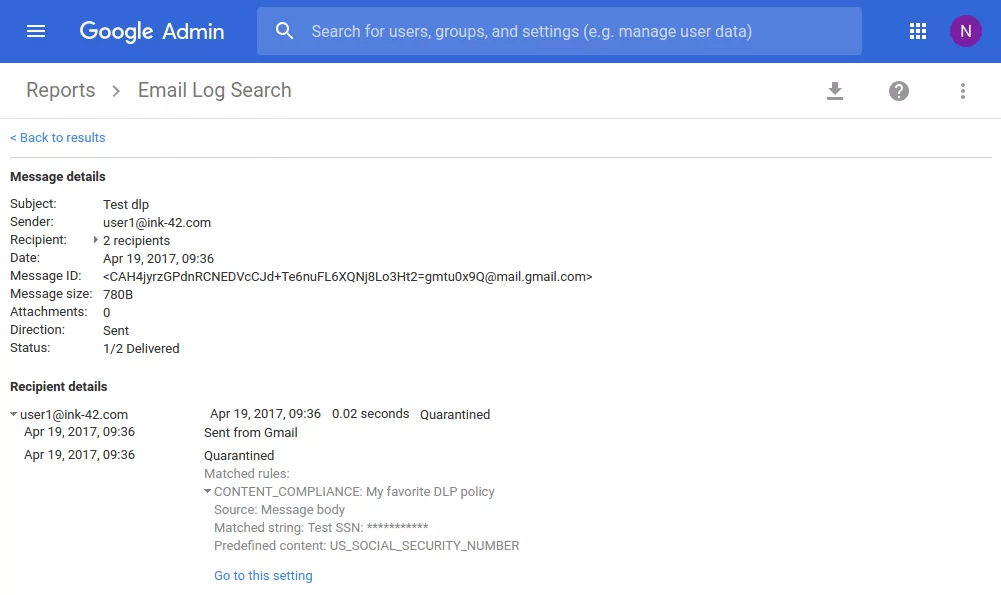Image resolution: width=1001 pixels, height=595 pixels.
Task: Click Matched string Test SSN line
Action: pos(321,528)
